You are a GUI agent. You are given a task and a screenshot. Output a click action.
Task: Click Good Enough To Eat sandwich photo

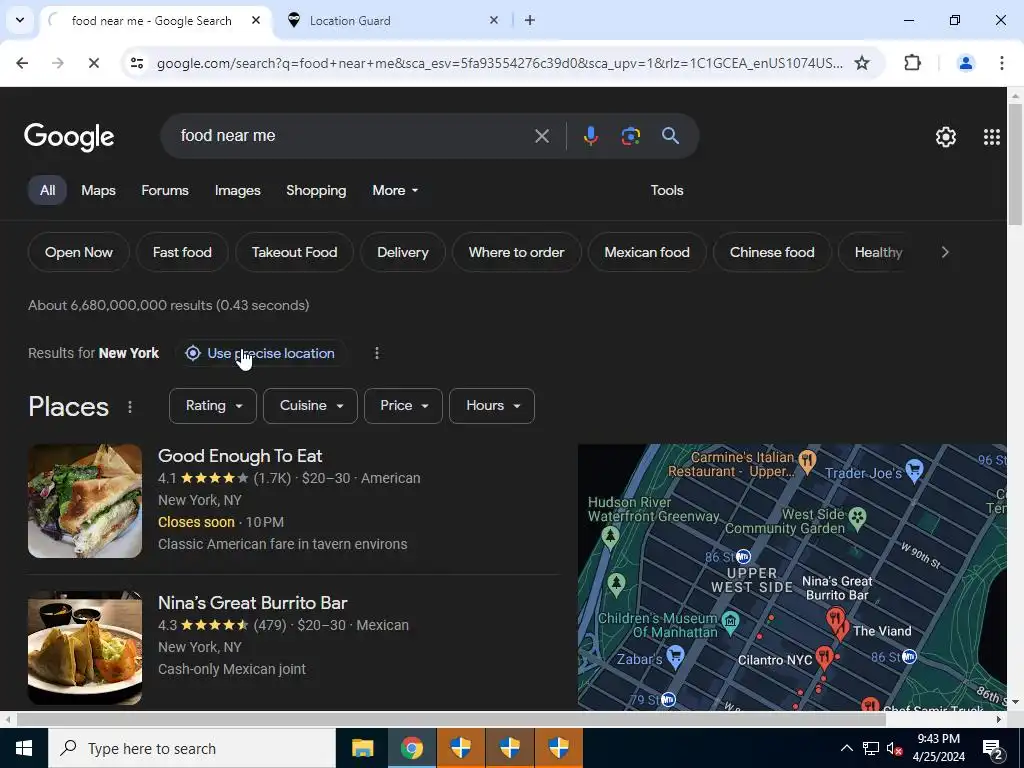(85, 501)
